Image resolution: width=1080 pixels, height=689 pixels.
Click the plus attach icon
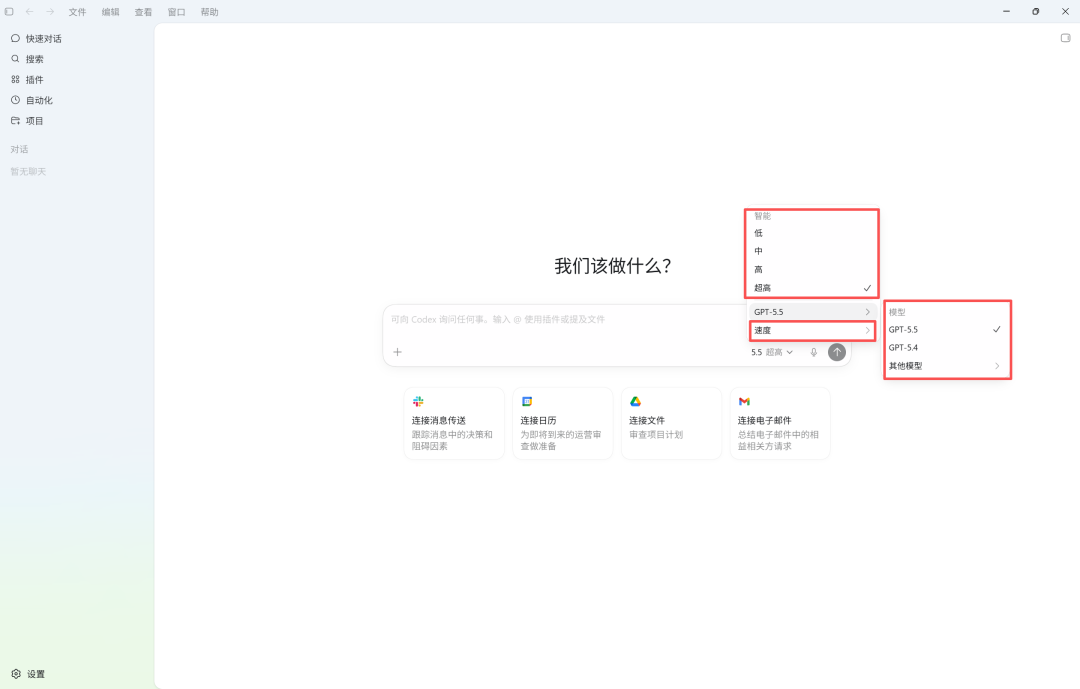coord(397,352)
